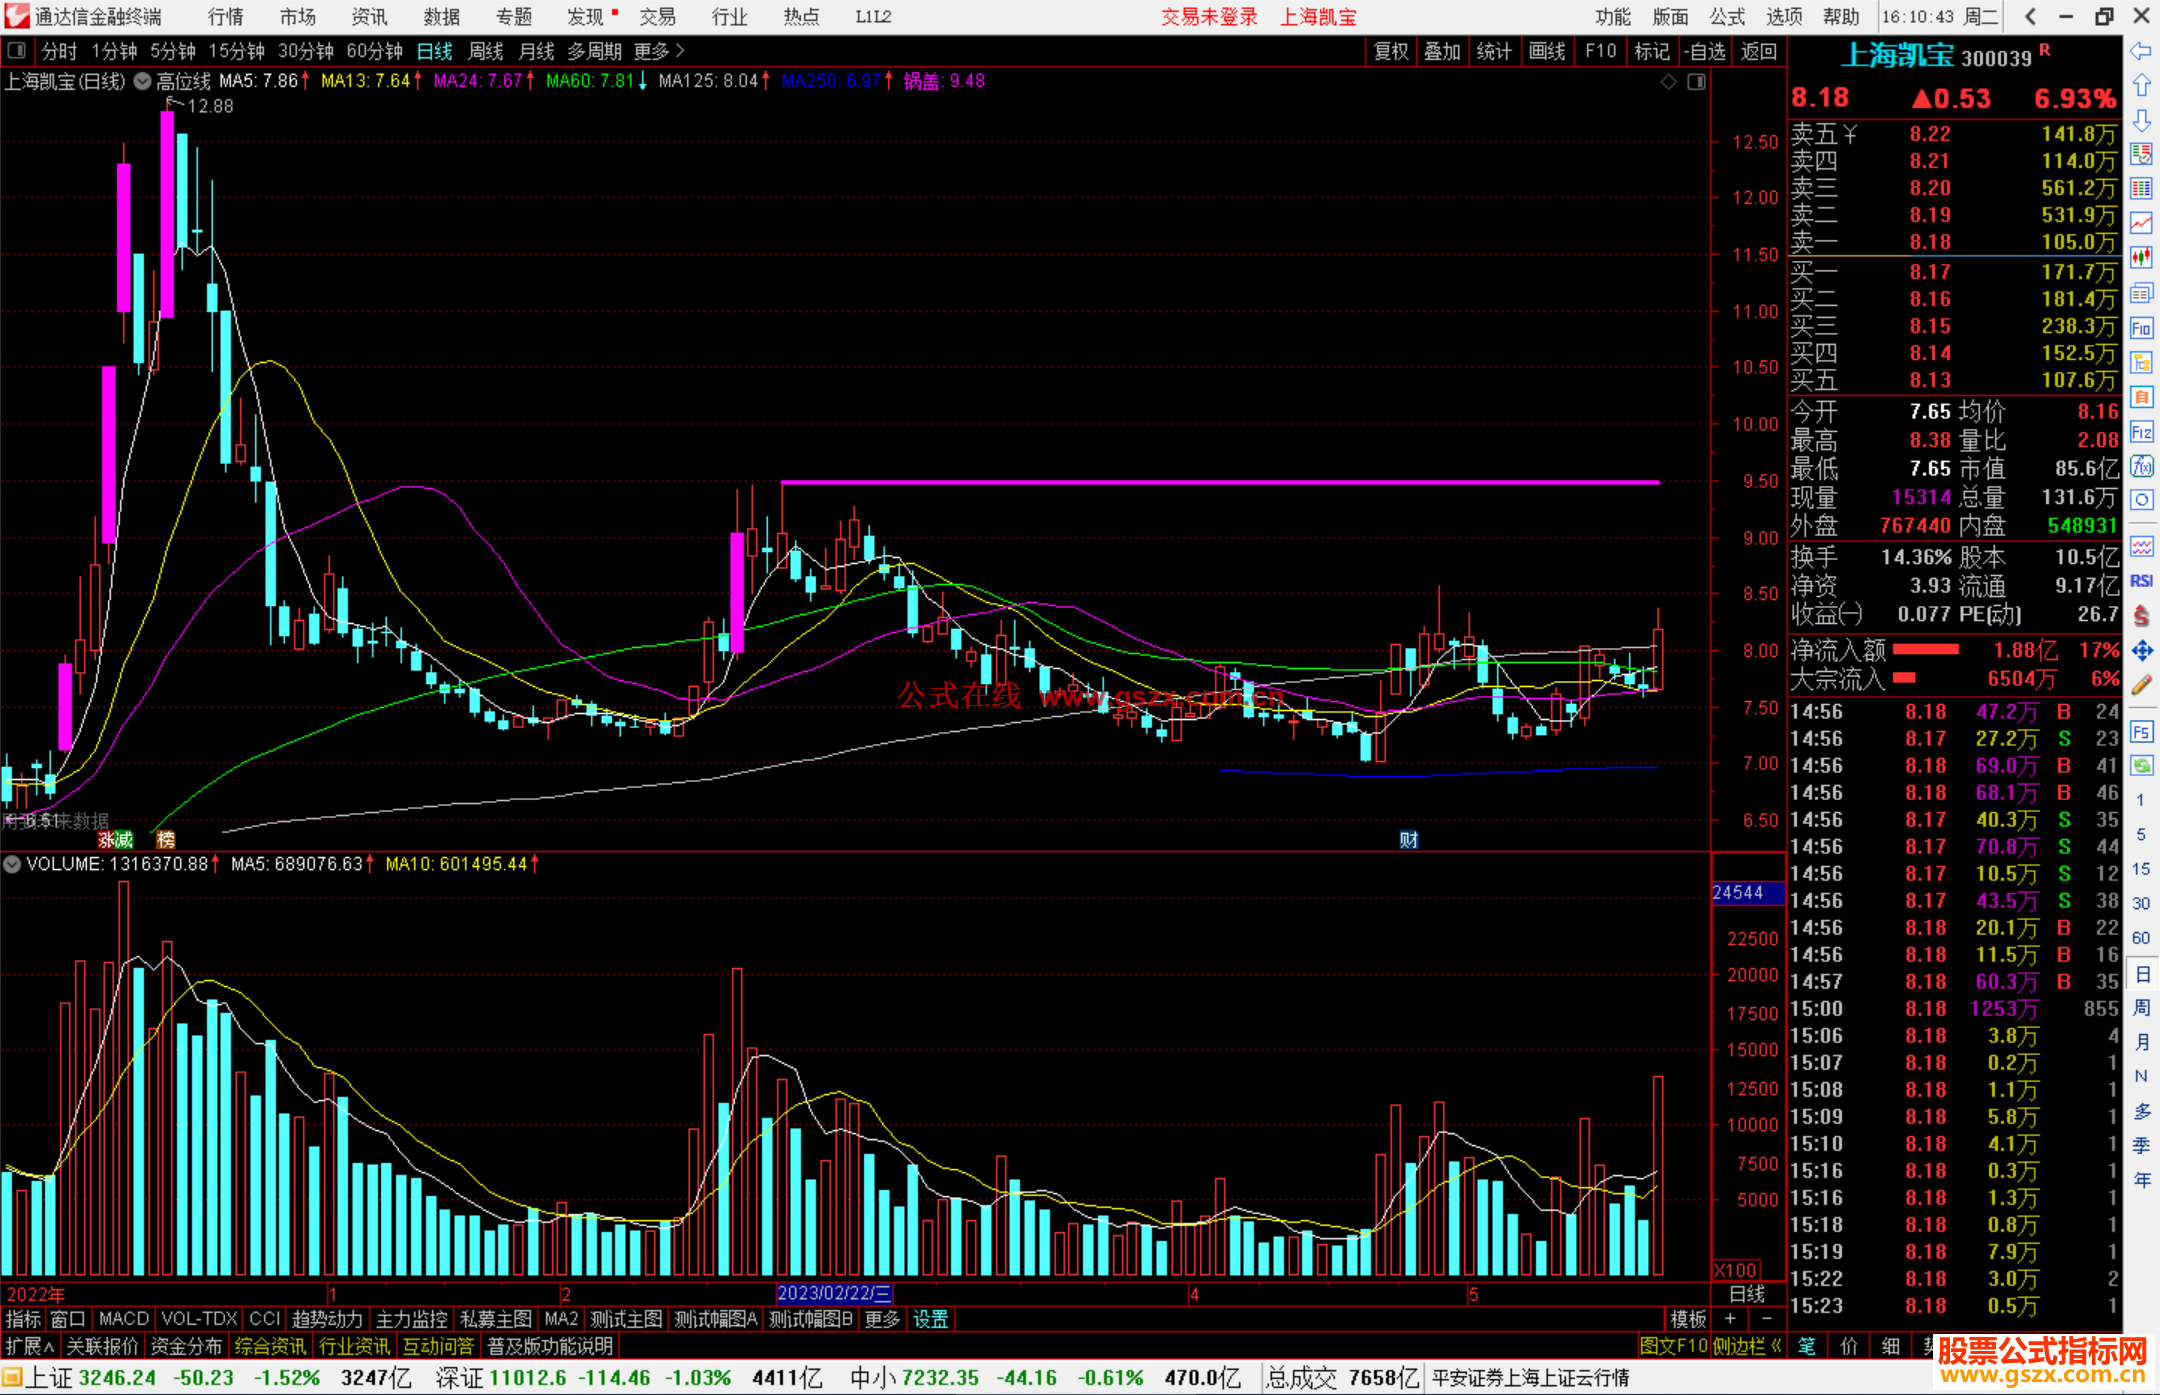Click the RSI indicator sidebar icon

(x=2141, y=581)
